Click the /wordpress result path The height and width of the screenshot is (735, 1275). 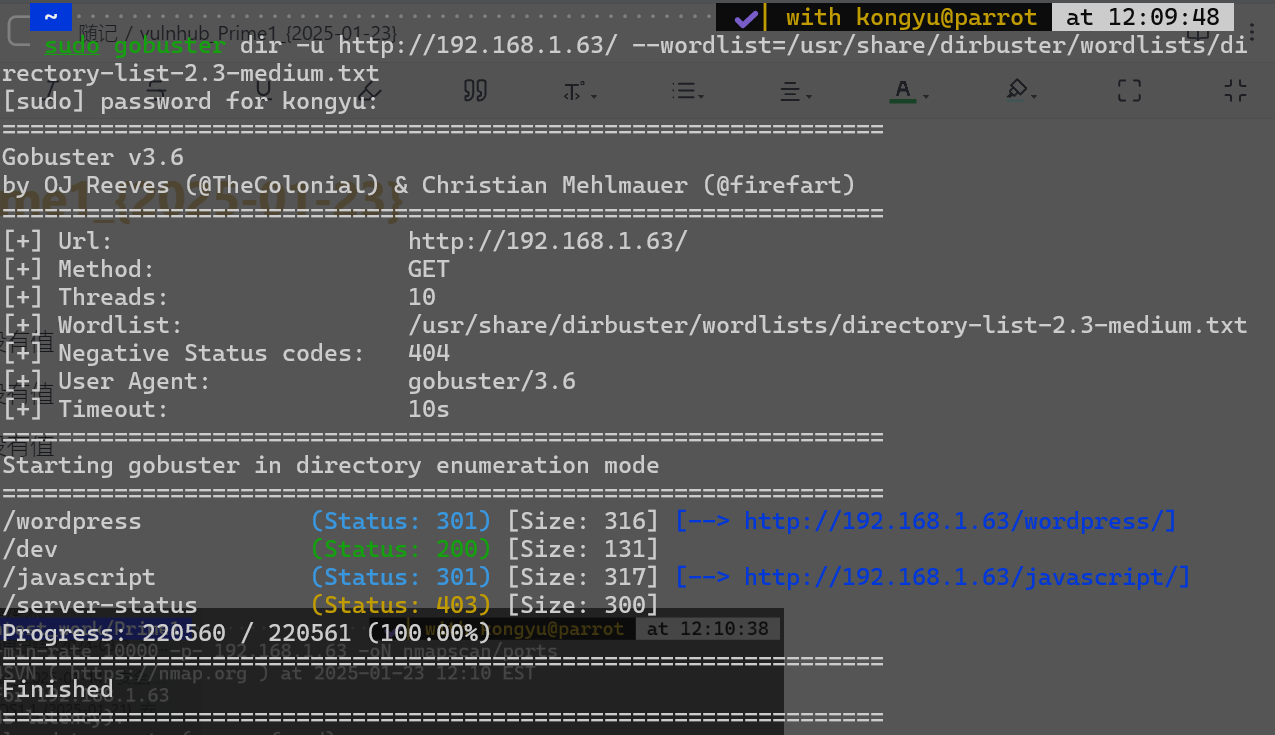[72, 521]
